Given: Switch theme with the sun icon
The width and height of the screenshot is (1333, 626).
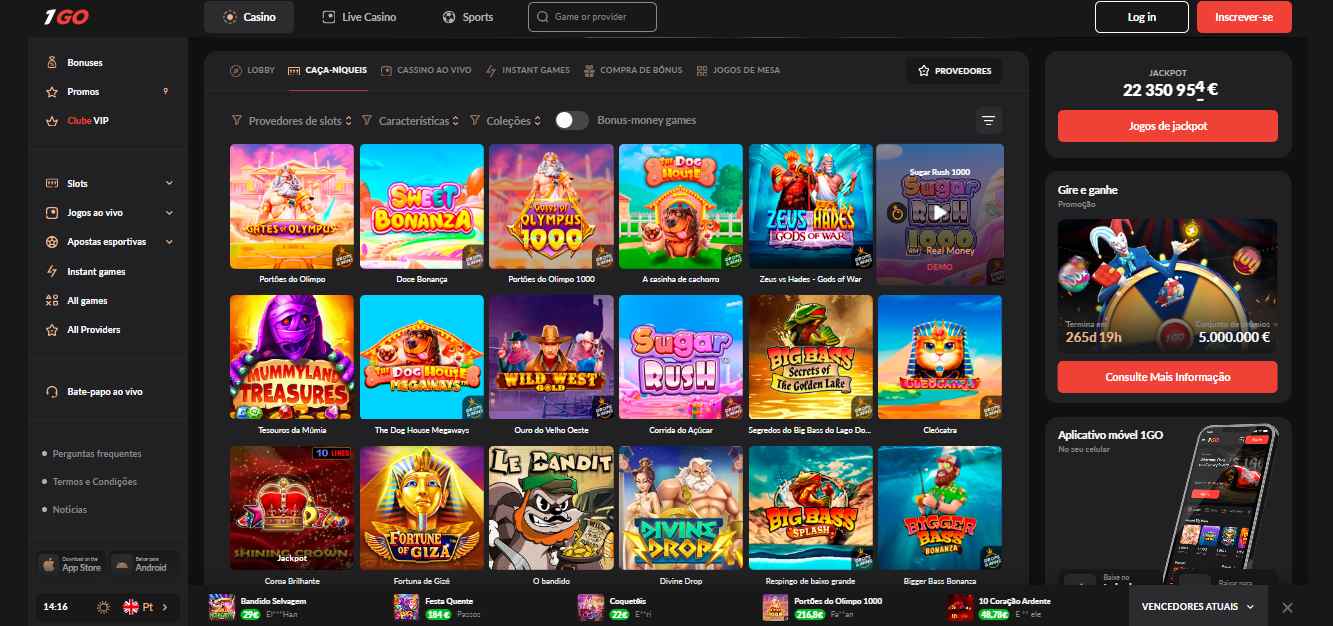Looking at the screenshot, I should tap(103, 607).
